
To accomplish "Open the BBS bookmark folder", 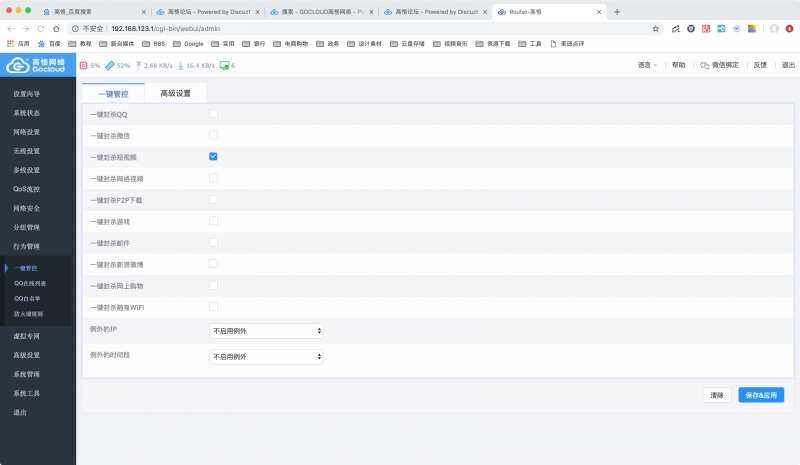I will pos(154,44).
